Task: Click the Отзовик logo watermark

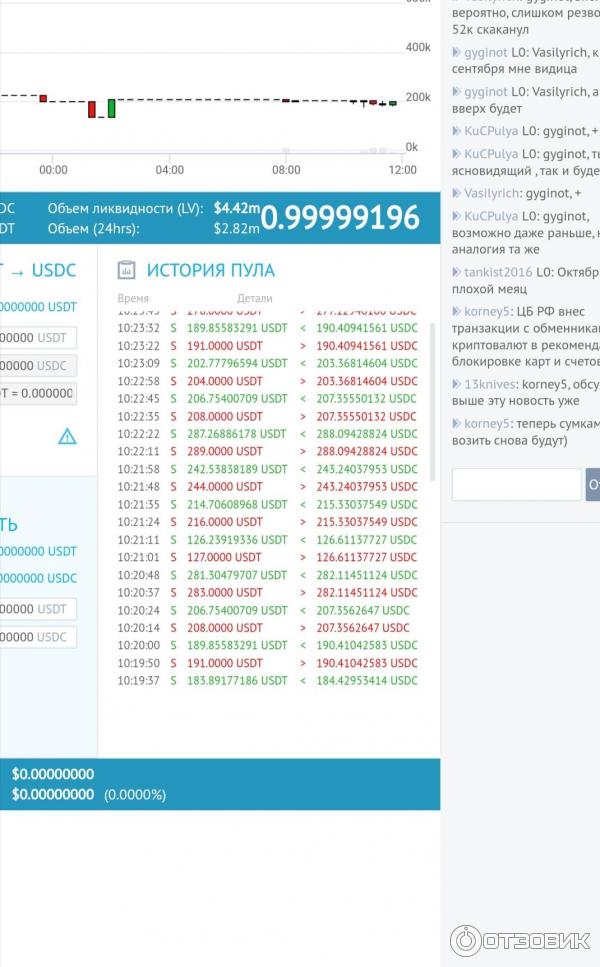Action: pyautogui.click(x=519, y=940)
